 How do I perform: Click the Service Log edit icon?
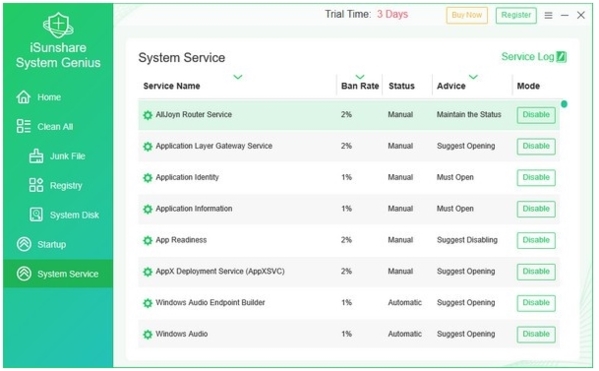561,57
